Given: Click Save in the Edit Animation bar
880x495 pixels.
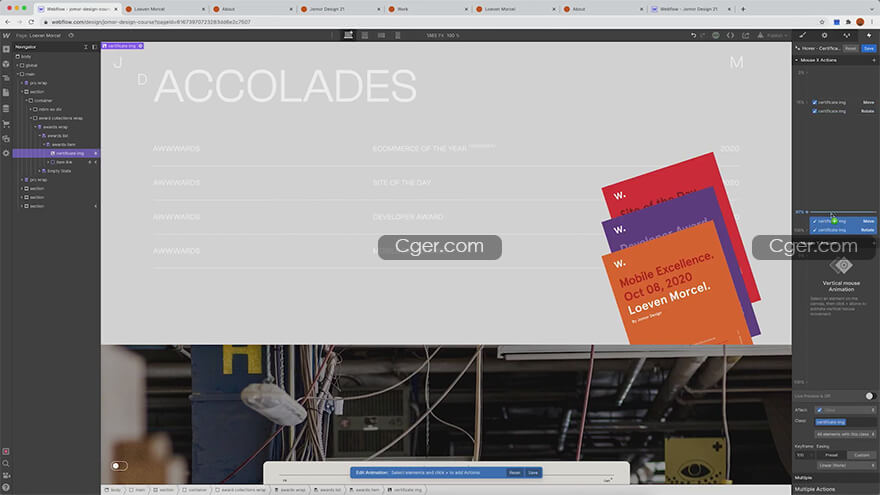Looking at the screenshot, I should point(533,473).
